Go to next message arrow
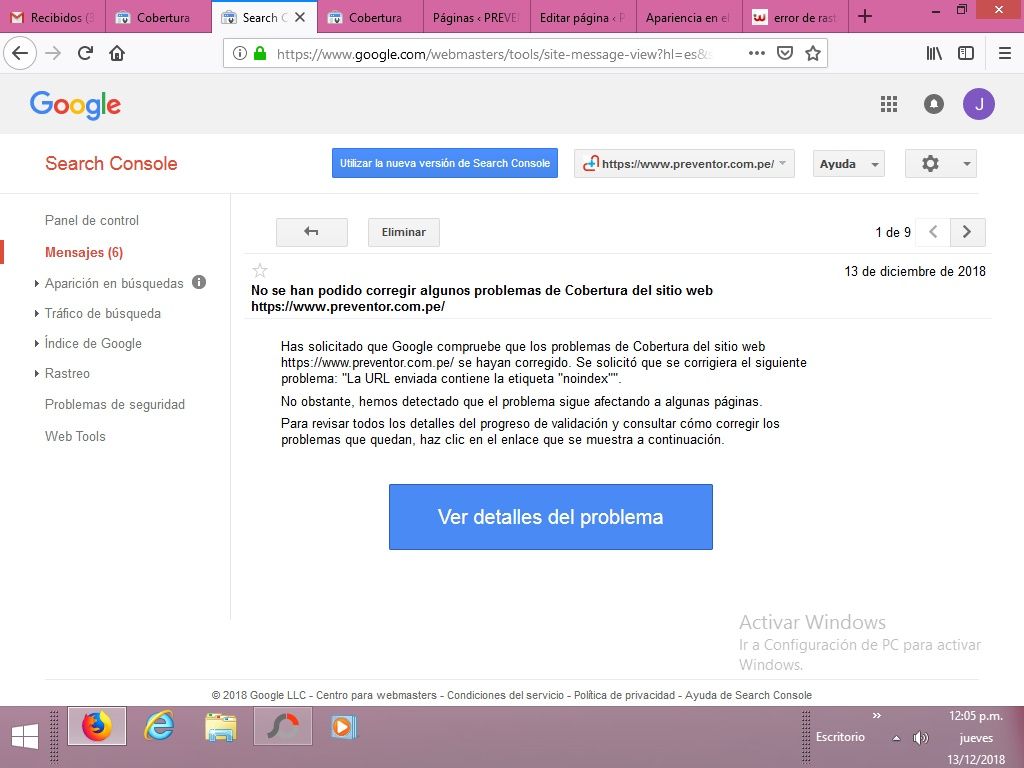 point(967,232)
